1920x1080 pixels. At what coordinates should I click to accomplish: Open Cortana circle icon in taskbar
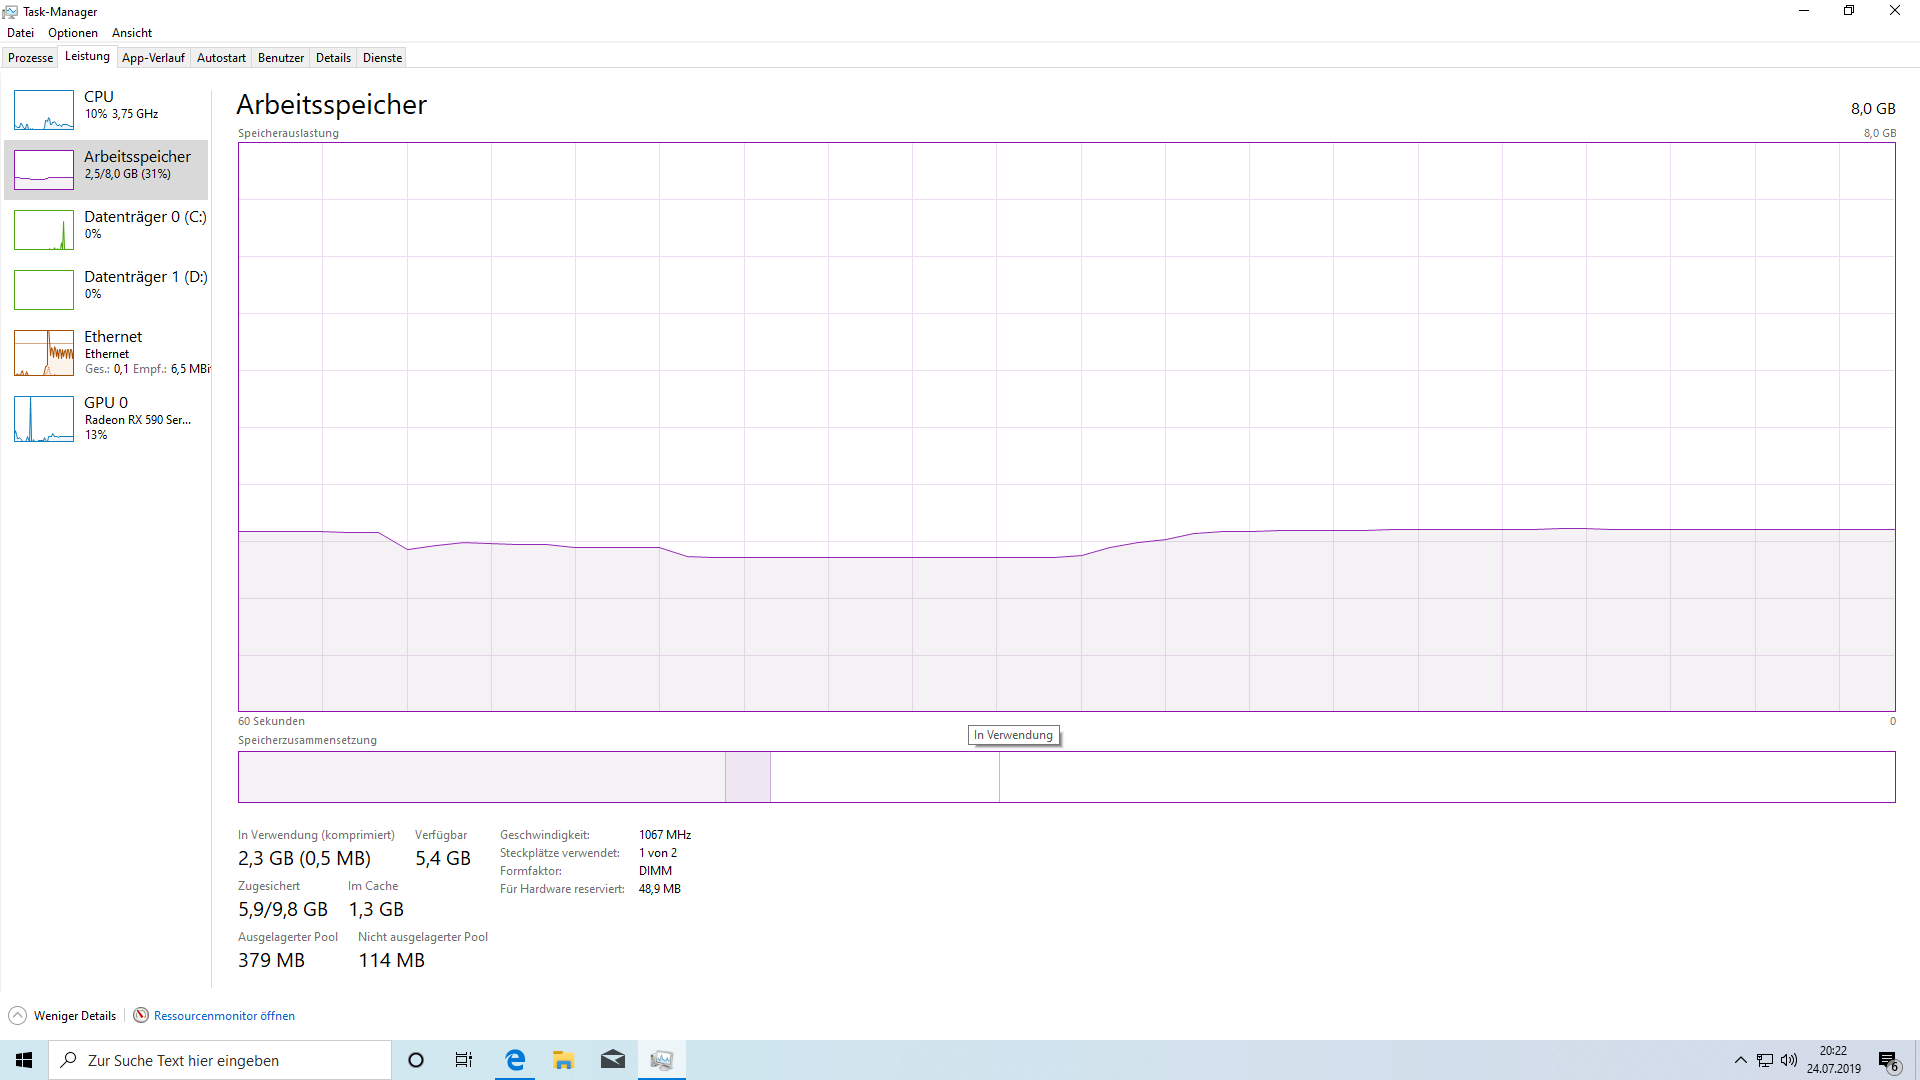pos(416,1060)
